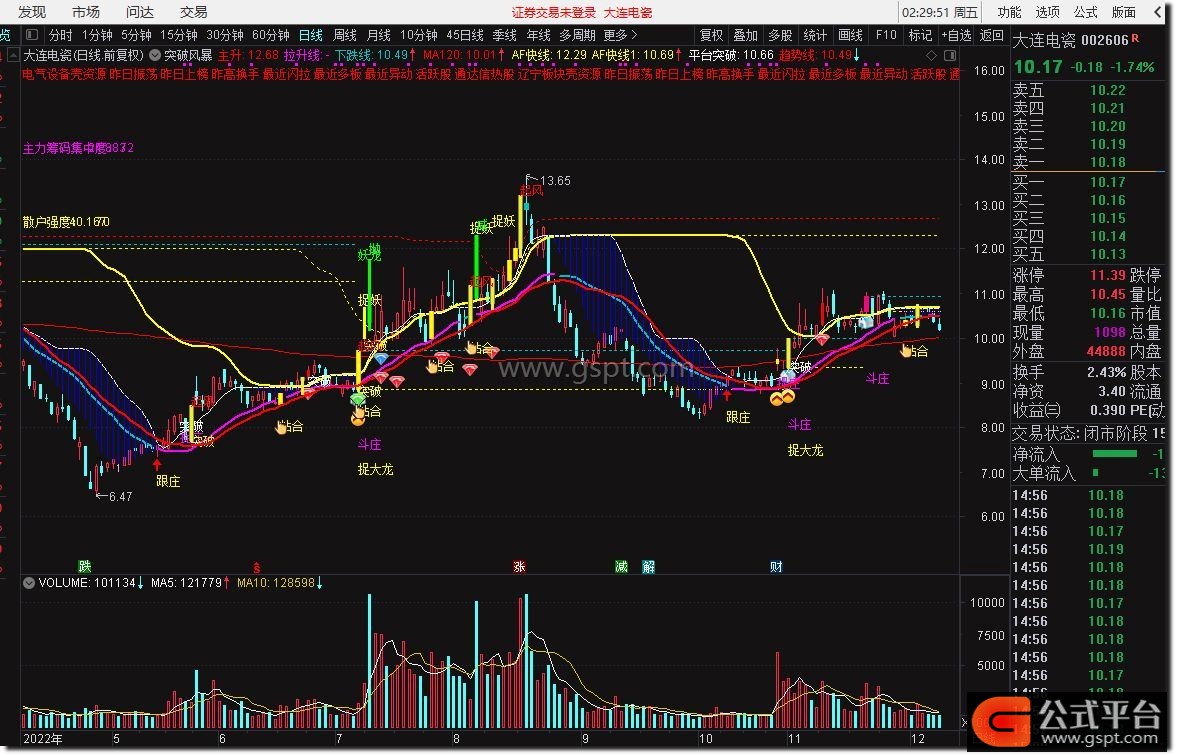Open the 市场 menu
This screenshot has width=1177, height=755.
(x=86, y=12)
